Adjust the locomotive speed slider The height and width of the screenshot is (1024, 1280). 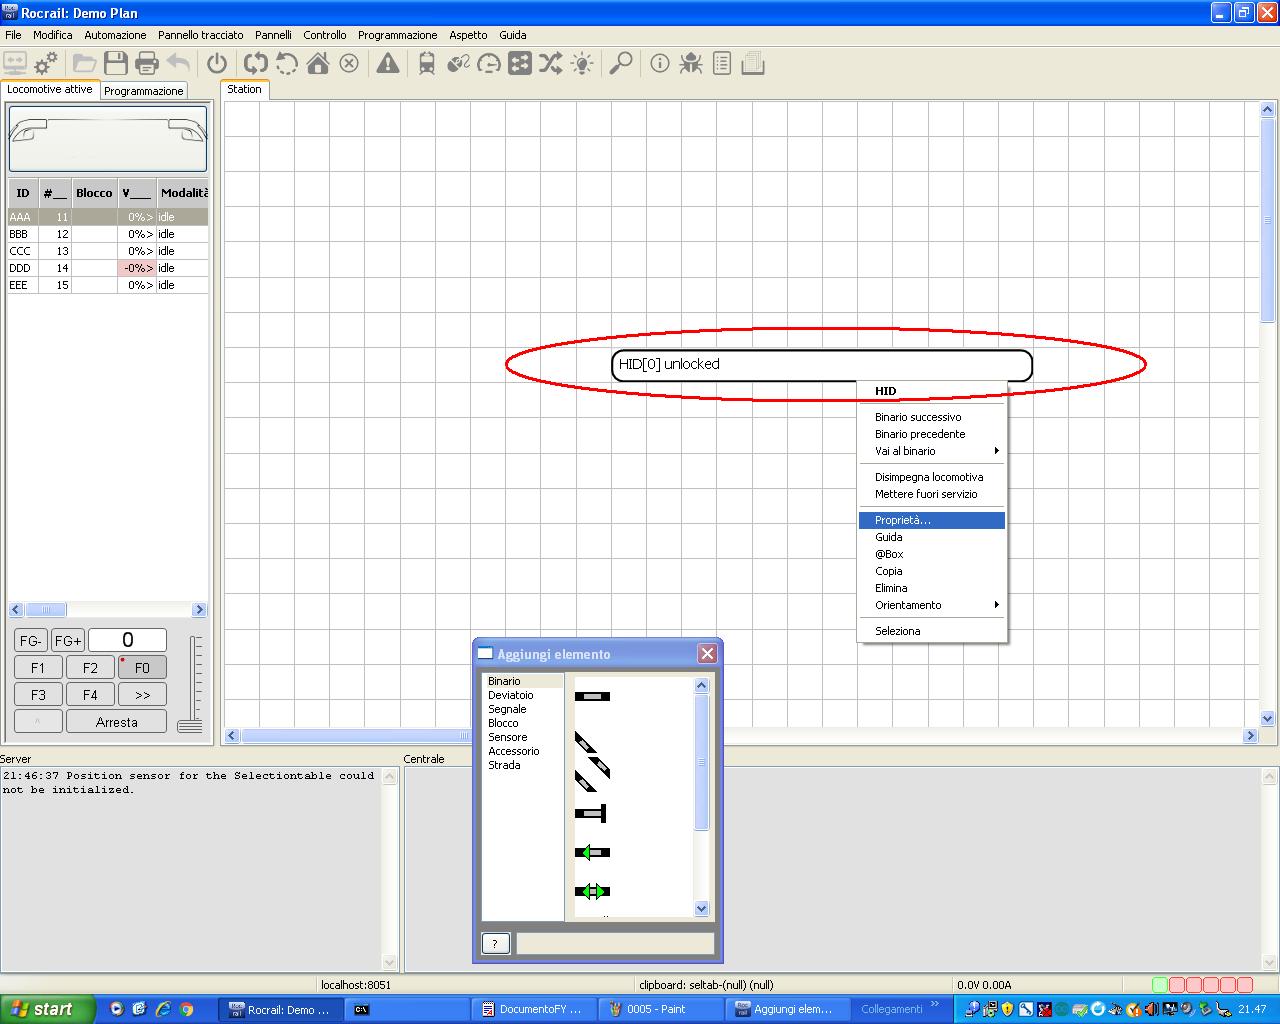[x=190, y=724]
